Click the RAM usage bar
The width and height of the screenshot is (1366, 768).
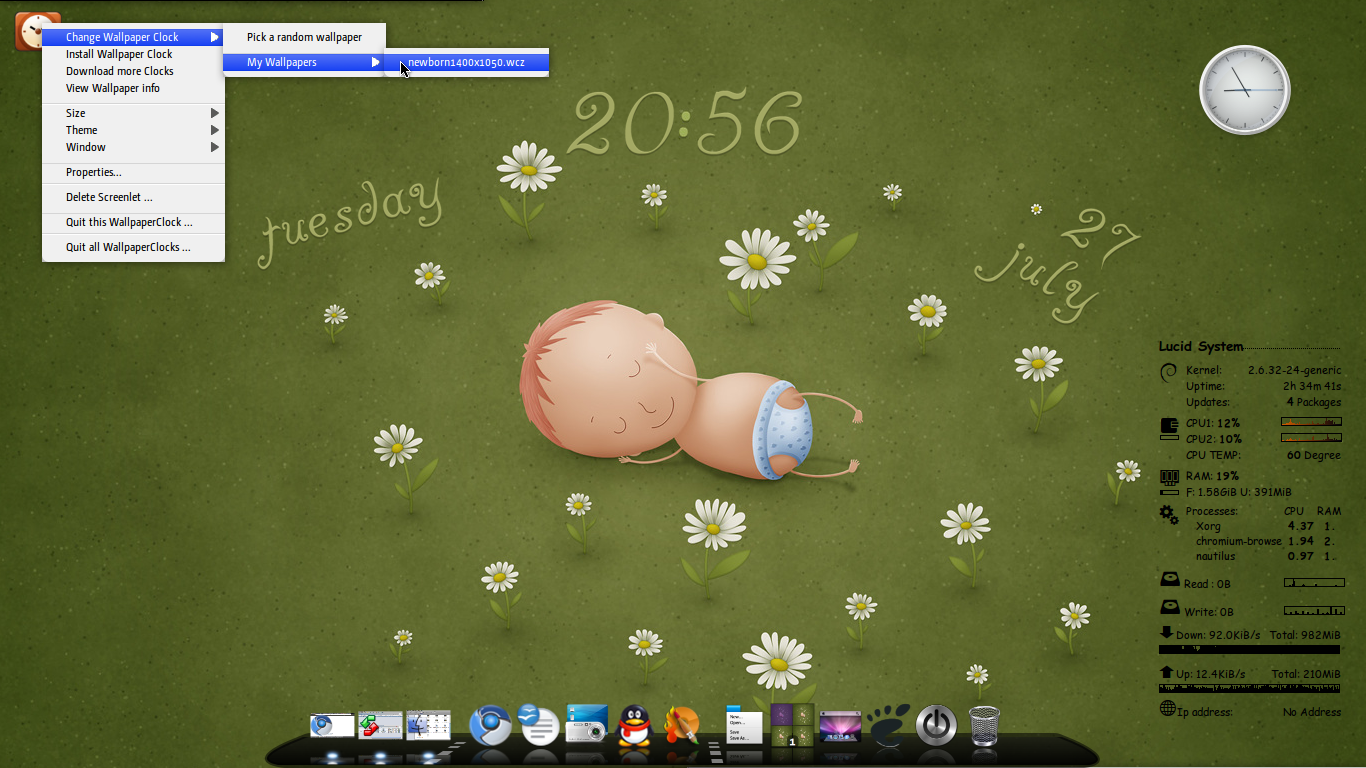pos(1169,492)
